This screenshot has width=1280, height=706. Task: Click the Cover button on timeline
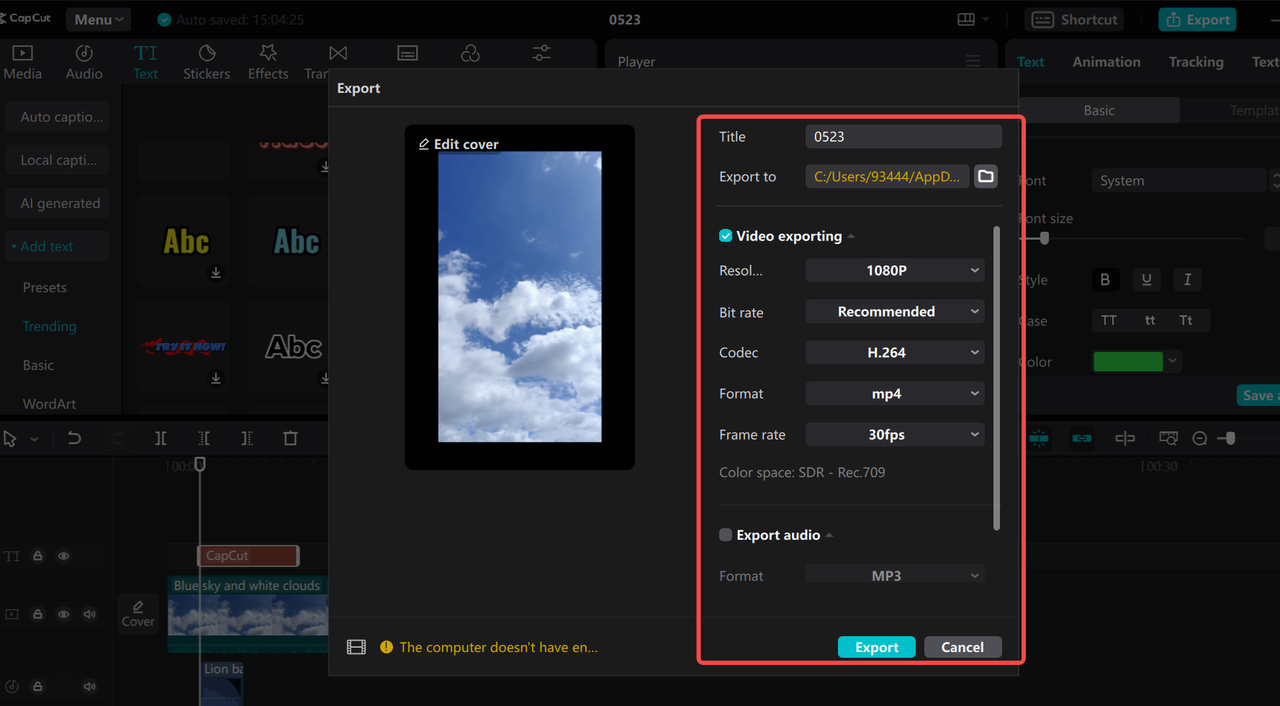pyautogui.click(x=138, y=614)
